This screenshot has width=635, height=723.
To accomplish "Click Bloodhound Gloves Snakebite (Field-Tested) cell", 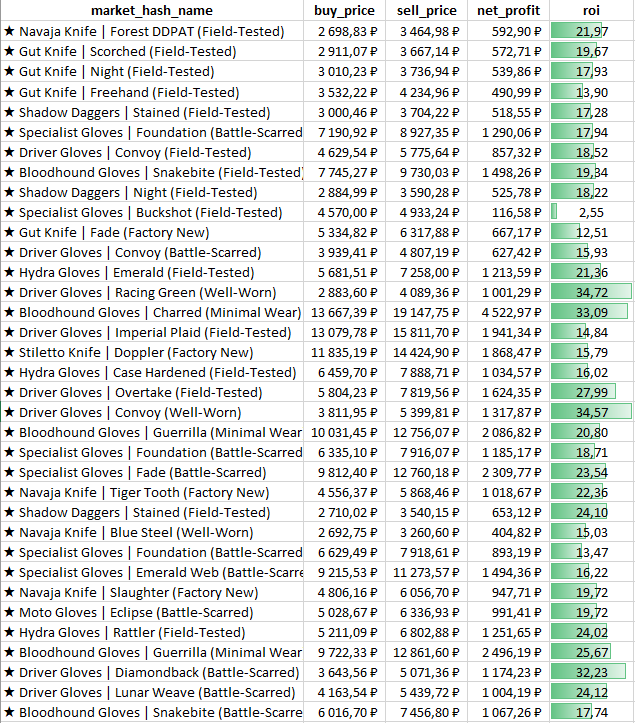I will point(152,172).
